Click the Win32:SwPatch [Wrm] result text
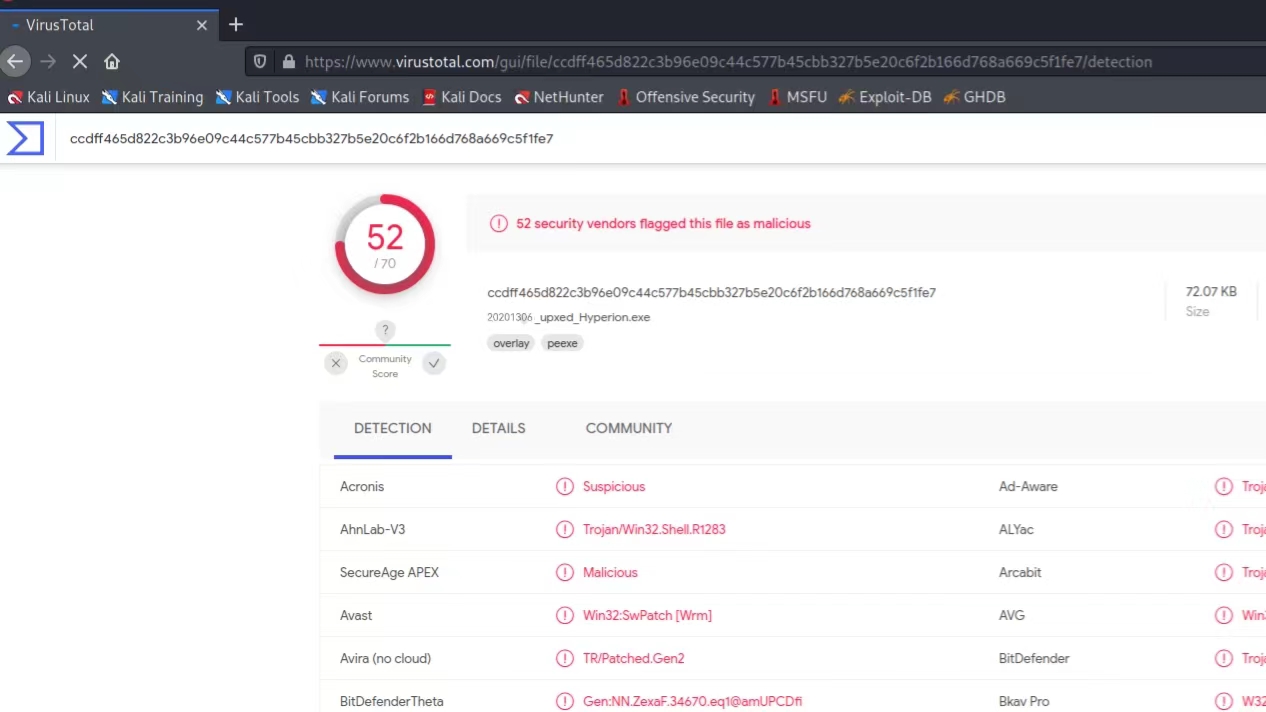 click(647, 615)
